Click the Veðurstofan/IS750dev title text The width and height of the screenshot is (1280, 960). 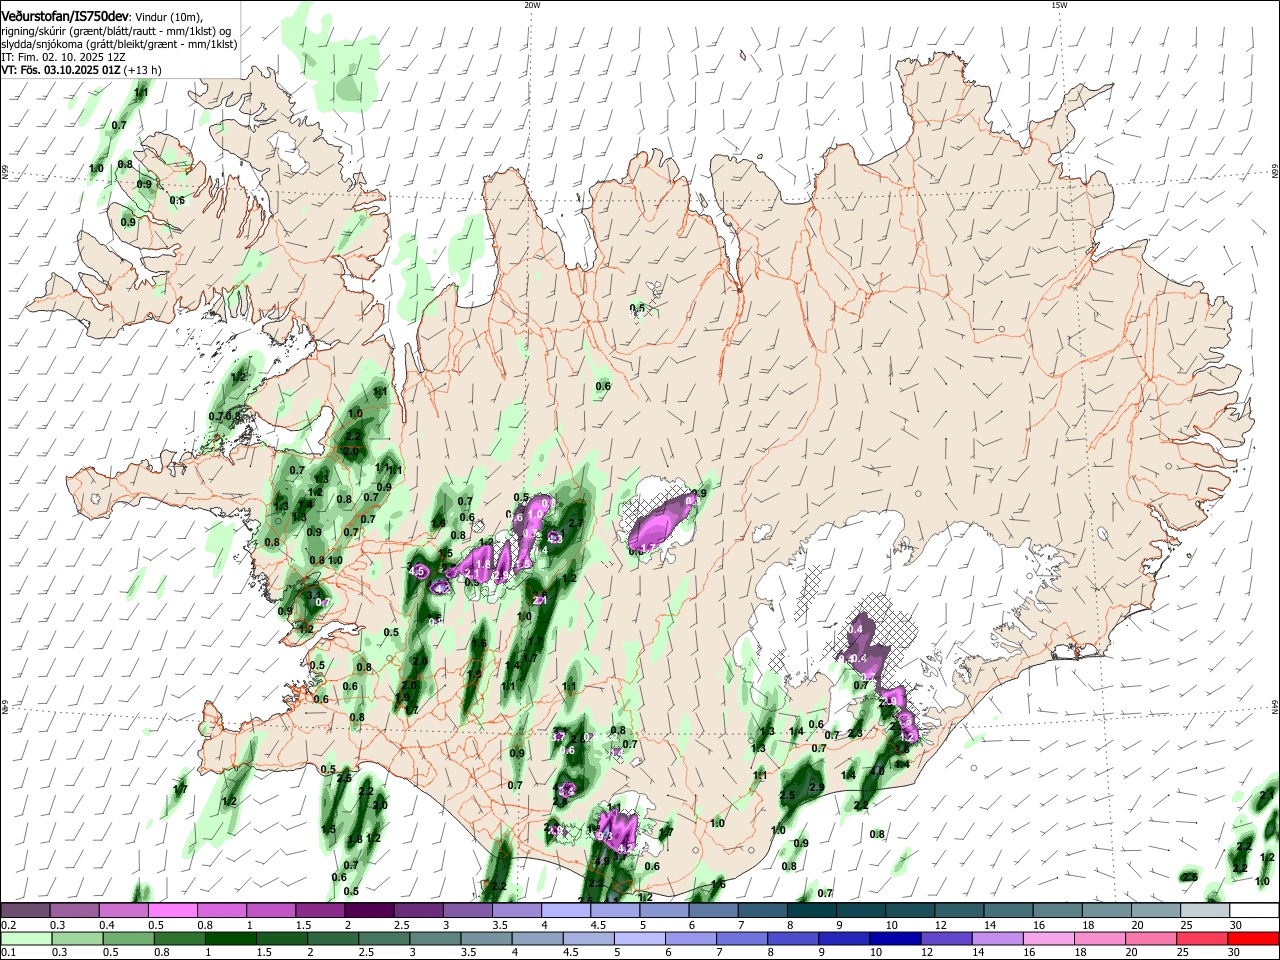pos(65,16)
